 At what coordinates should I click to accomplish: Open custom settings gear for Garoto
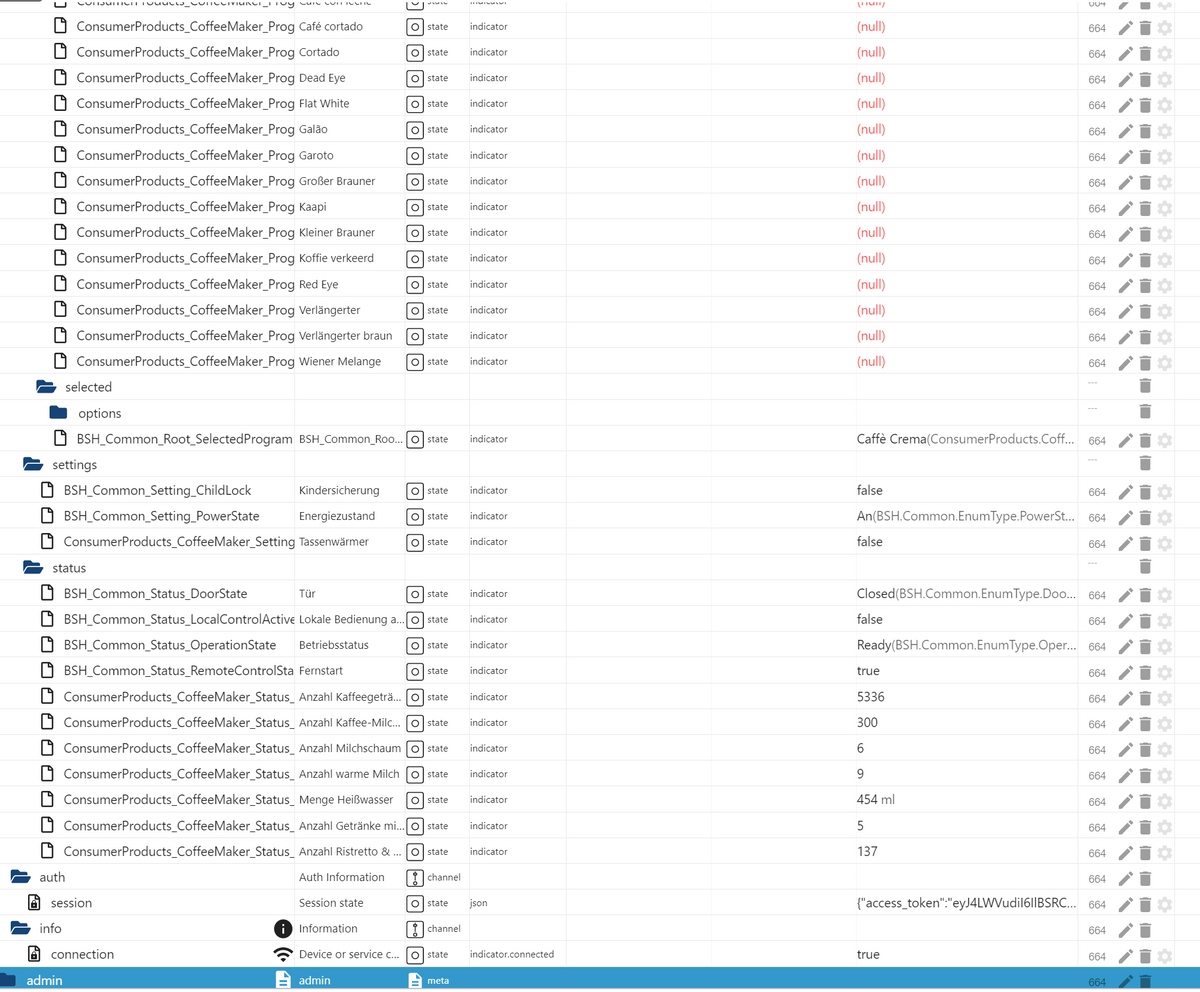pyautogui.click(x=1164, y=156)
